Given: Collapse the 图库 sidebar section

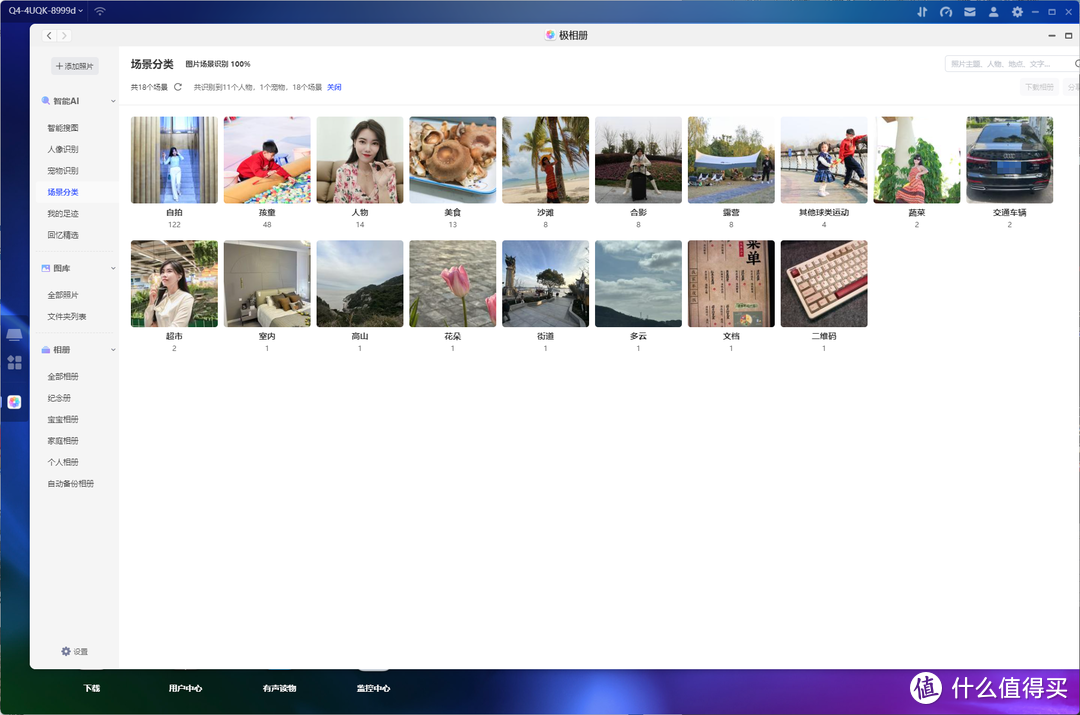Looking at the screenshot, I should coord(113,269).
